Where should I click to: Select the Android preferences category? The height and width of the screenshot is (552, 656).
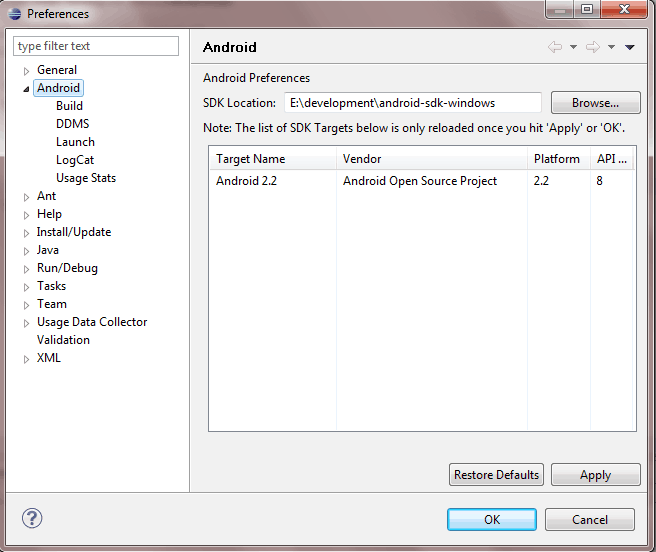[59, 88]
